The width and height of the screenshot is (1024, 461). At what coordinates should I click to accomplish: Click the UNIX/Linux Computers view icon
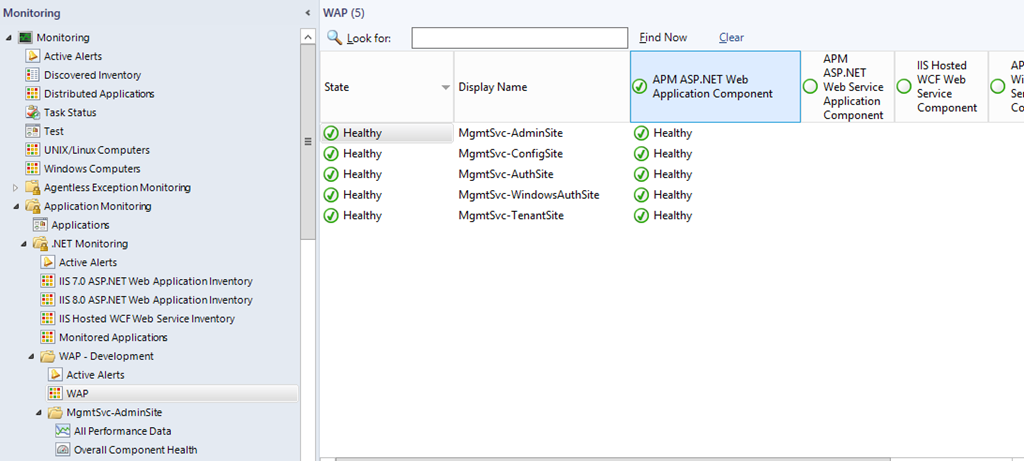click(x=33, y=150)
